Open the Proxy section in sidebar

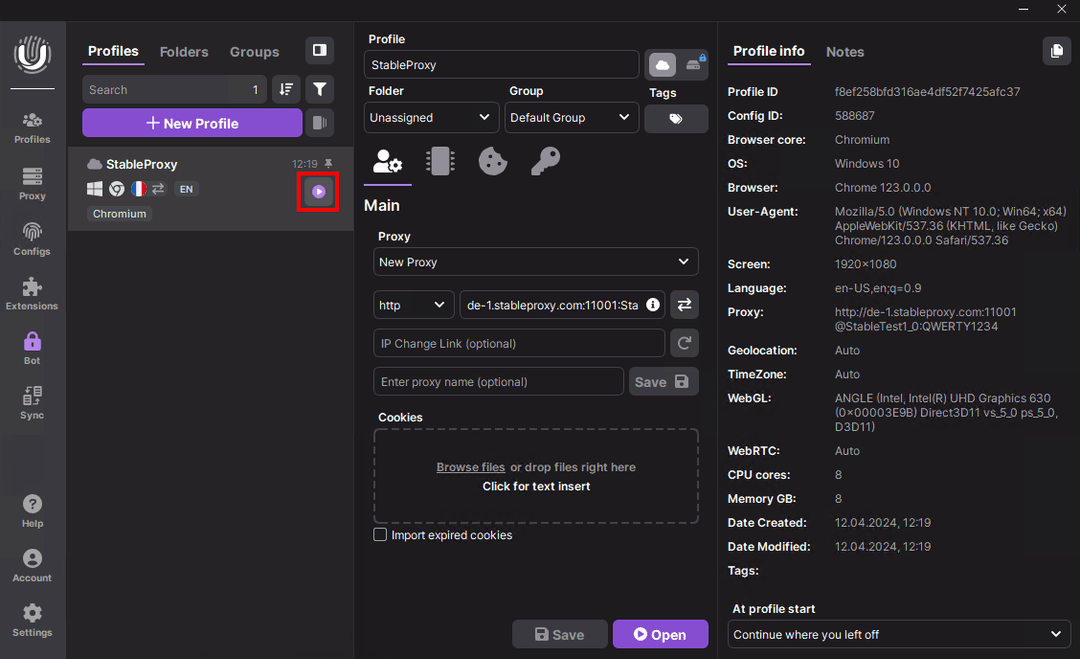tap(32, 183)
